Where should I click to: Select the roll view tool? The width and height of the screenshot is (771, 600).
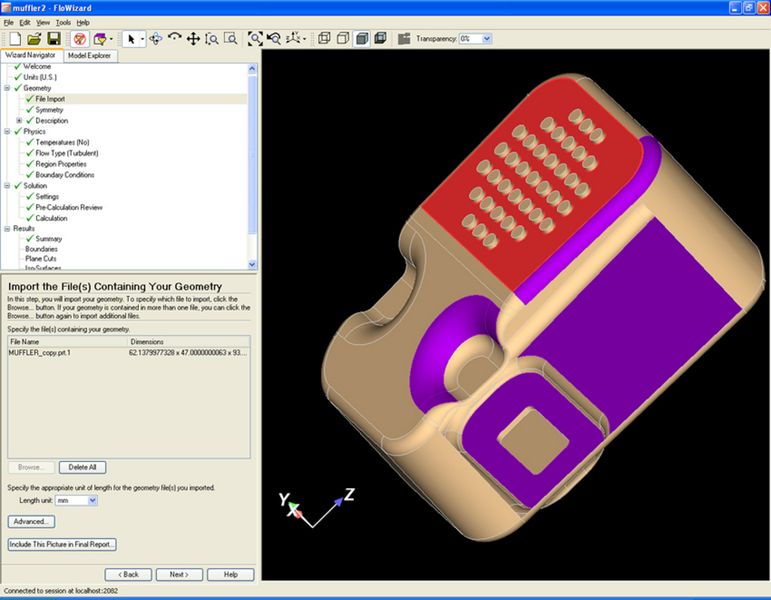pyautogui.click(x=175, y=38)
